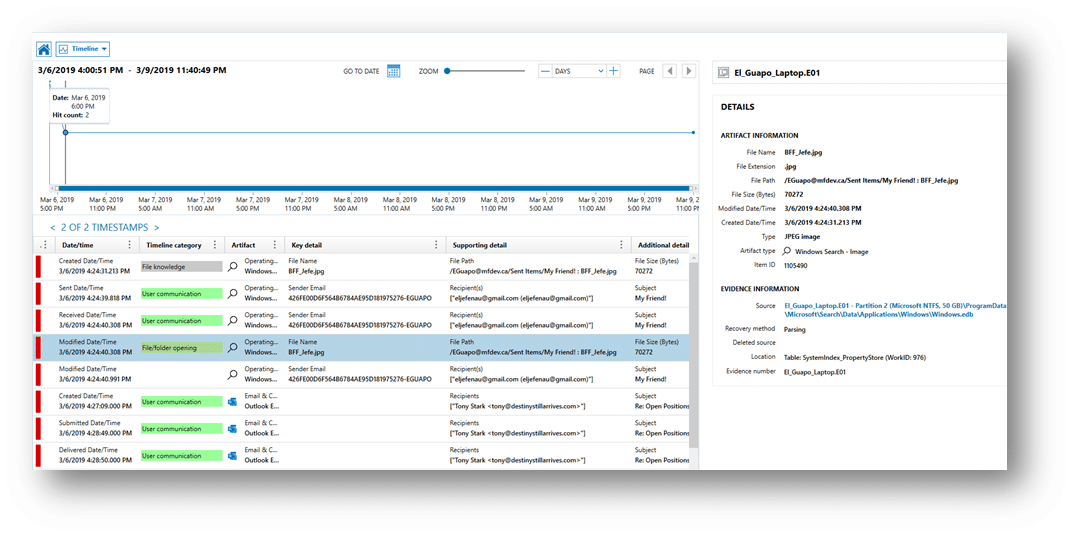Click the Home icon button
Screen dimensions: 1072x535
44,48
